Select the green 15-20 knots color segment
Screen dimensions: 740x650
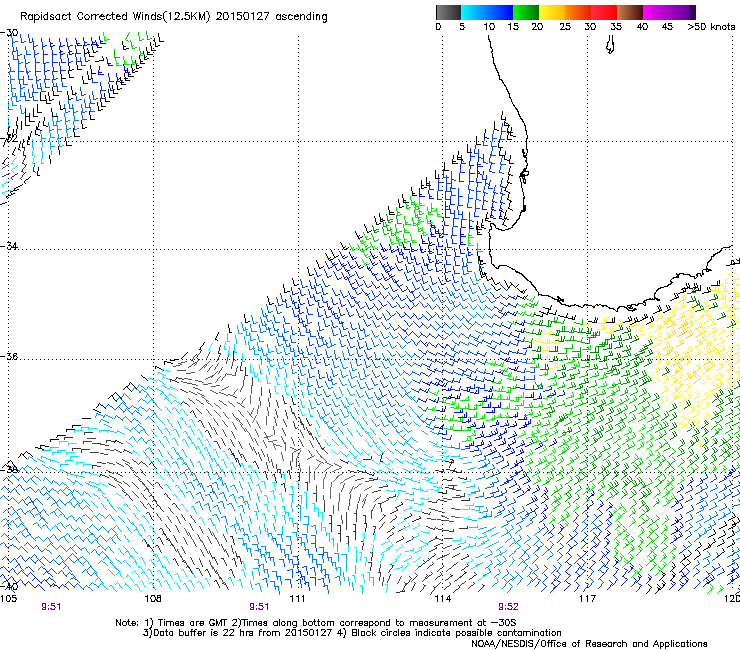(x=526, y=12)
